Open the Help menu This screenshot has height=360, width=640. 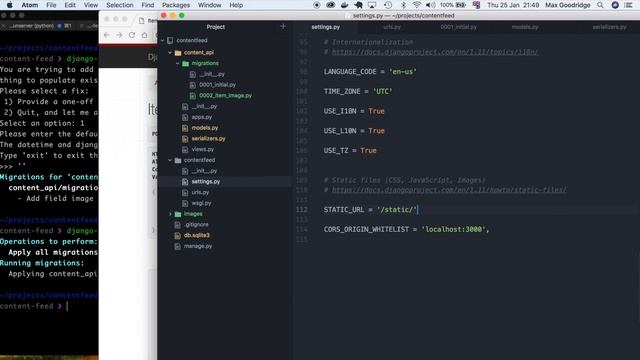coord(236,5)
